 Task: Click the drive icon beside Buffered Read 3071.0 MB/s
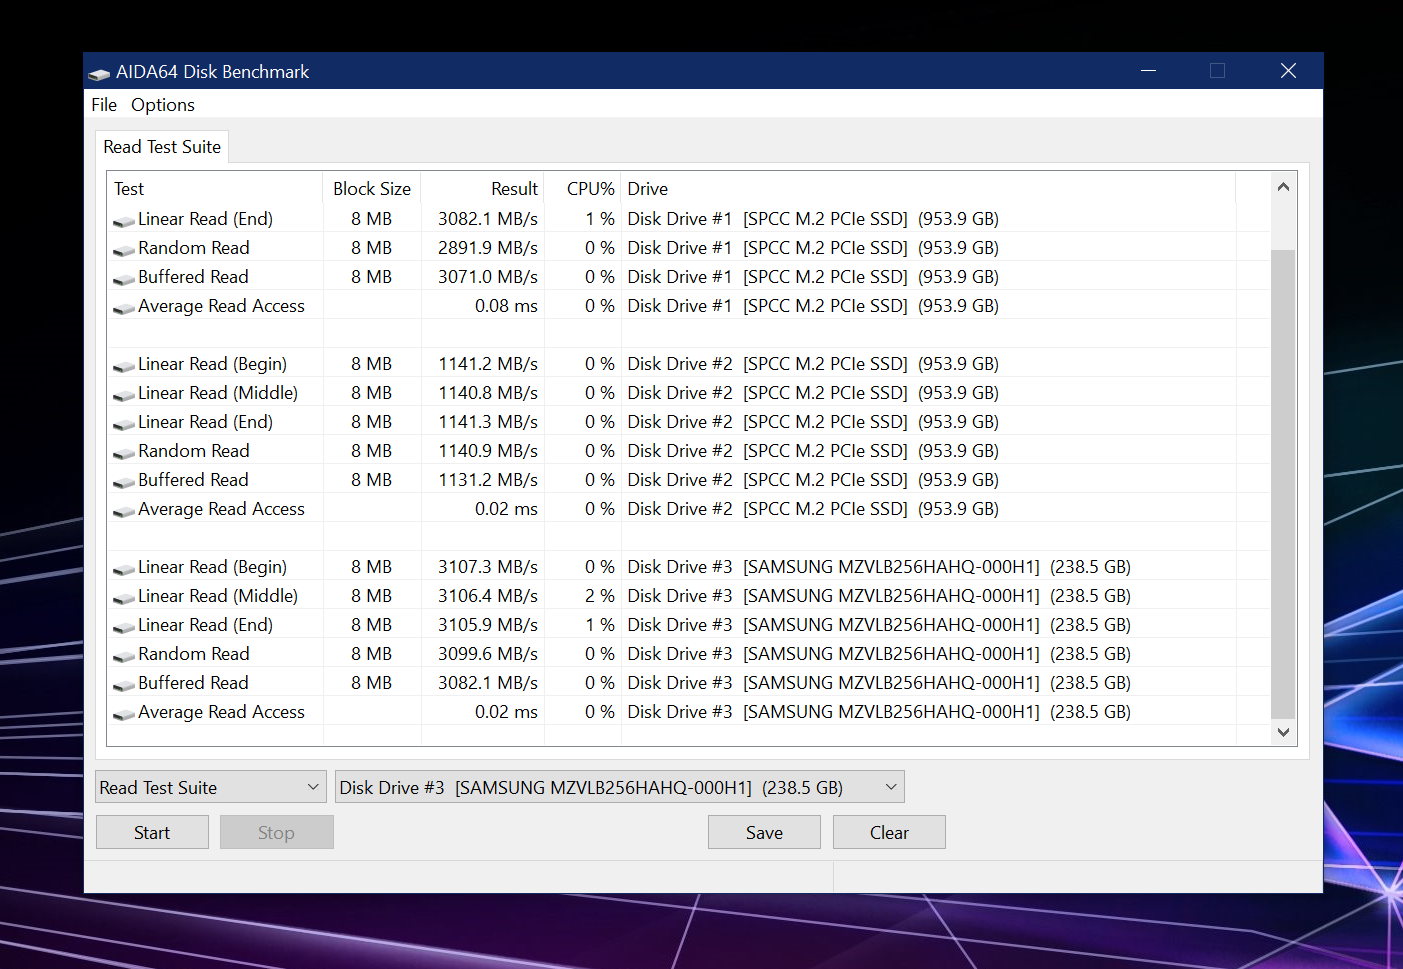coord(124,279)
